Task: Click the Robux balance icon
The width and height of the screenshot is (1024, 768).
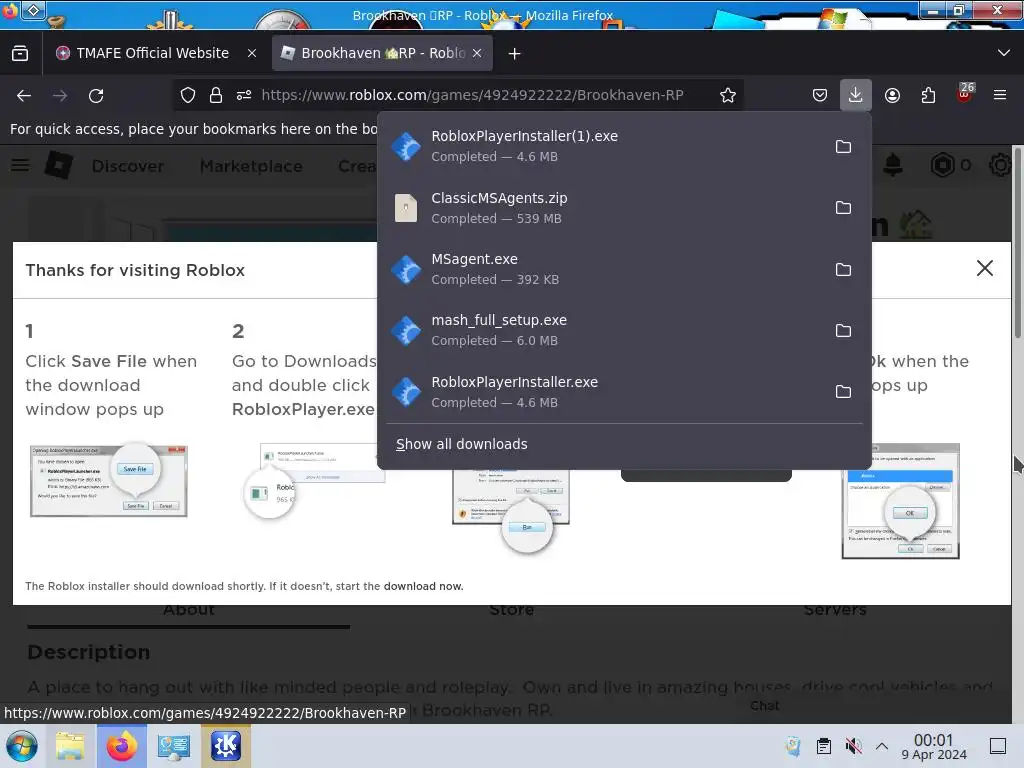Action: click(x=942, y=165)
